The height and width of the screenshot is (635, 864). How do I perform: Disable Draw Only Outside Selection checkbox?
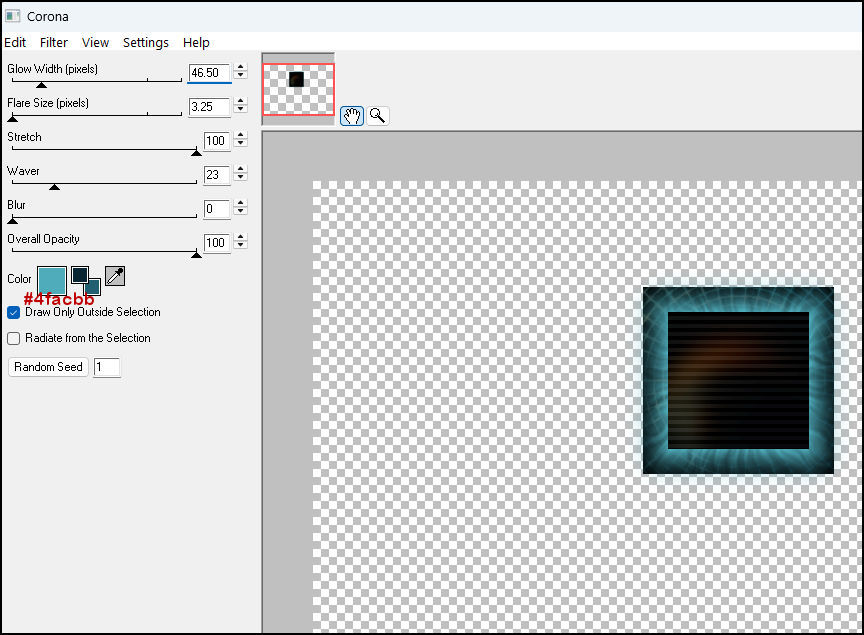click(x=14, y=312)
